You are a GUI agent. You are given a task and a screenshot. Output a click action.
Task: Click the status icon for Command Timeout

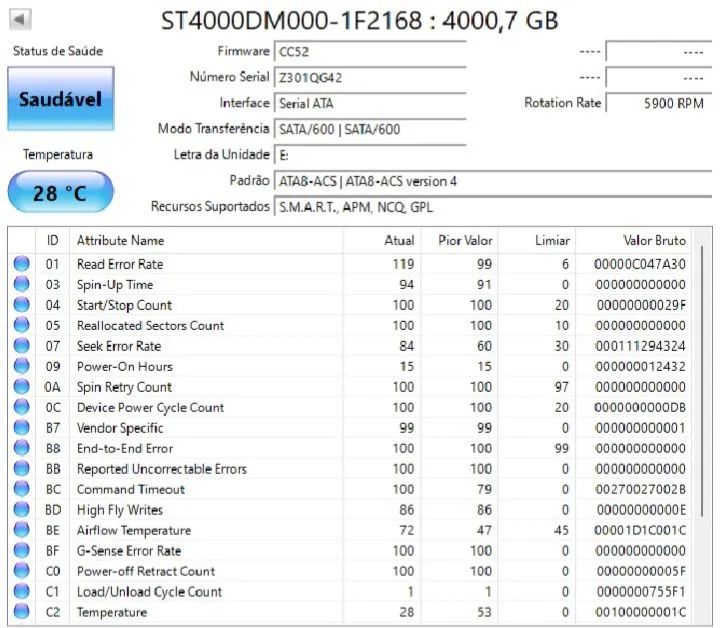point(22,489)
